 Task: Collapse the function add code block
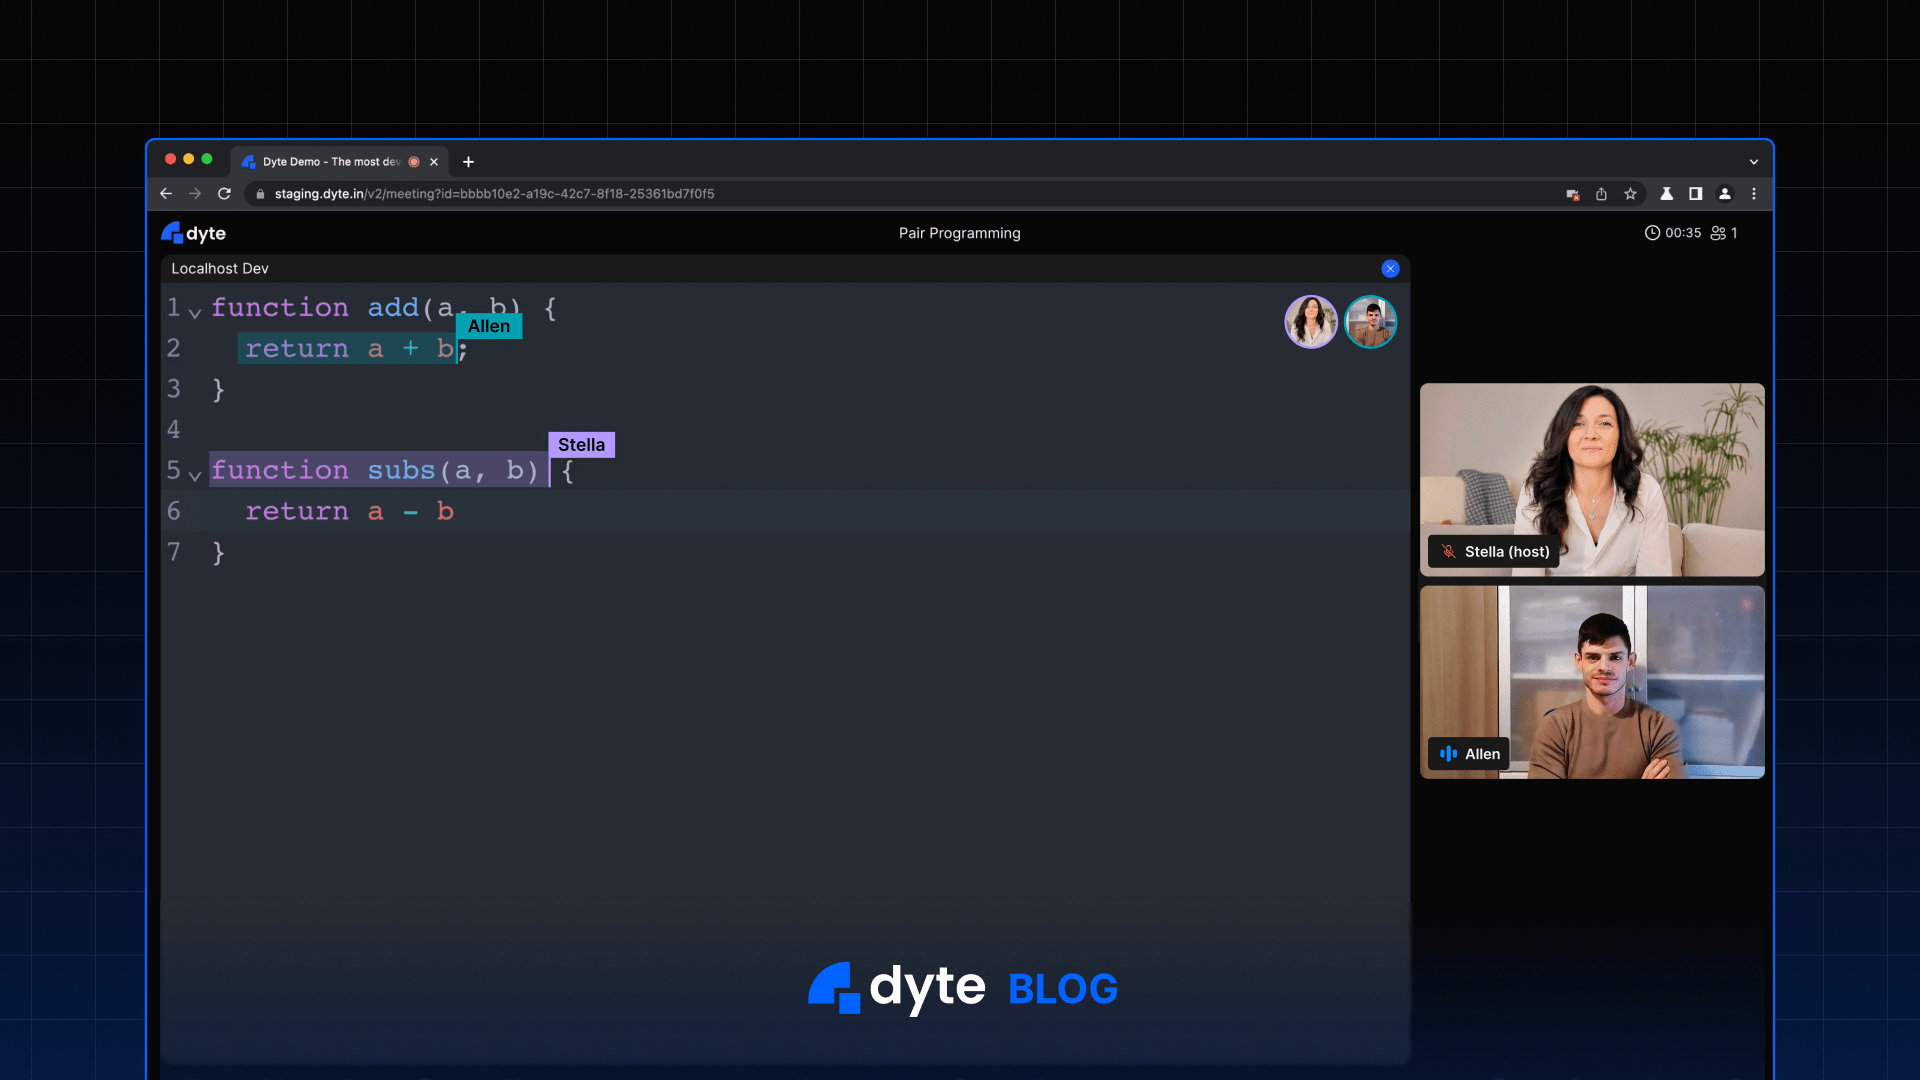click(x=195, y=312)
